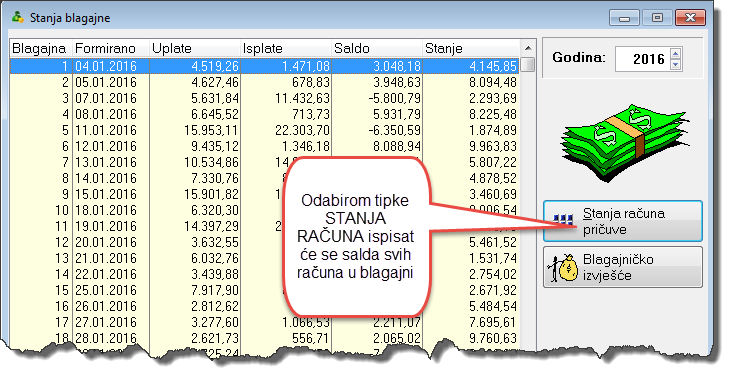Click the Uplate value 4.627,46
Image resolution: width=729 pixels, height=383 pixels.
215,82
